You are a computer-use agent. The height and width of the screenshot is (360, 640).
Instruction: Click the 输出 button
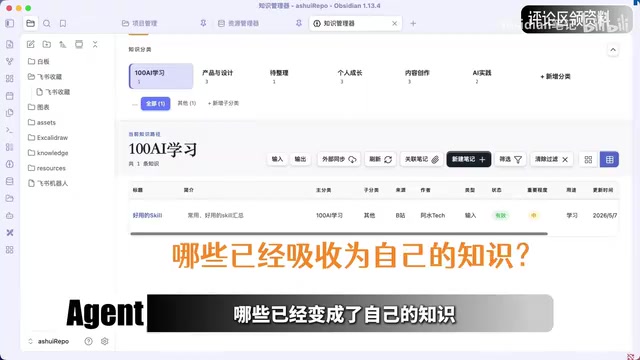coord(300,159)
